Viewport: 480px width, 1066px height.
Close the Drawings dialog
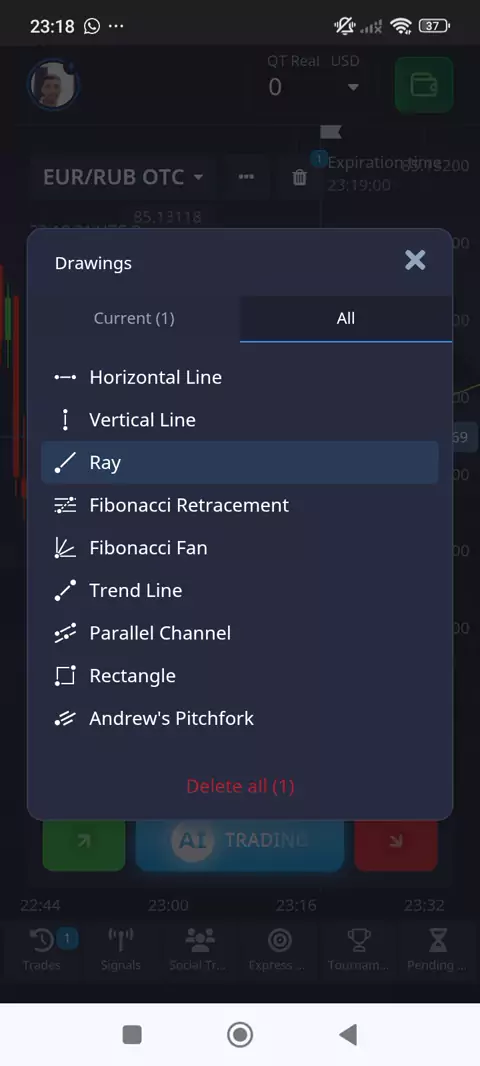415,260
